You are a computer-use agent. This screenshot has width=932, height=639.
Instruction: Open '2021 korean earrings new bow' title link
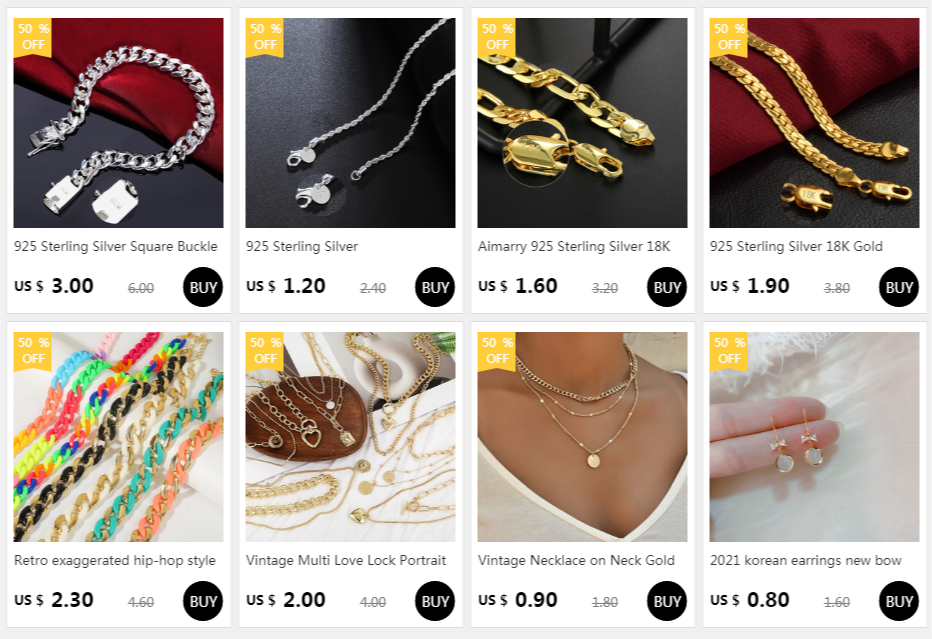click(805, 560)
